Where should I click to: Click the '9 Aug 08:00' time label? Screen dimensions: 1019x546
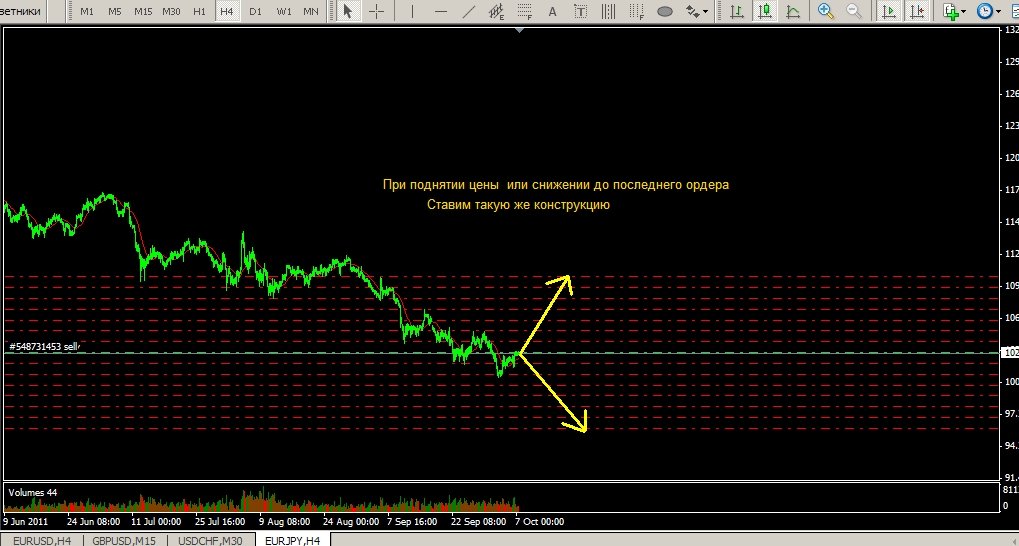click(x=284, y=521)
